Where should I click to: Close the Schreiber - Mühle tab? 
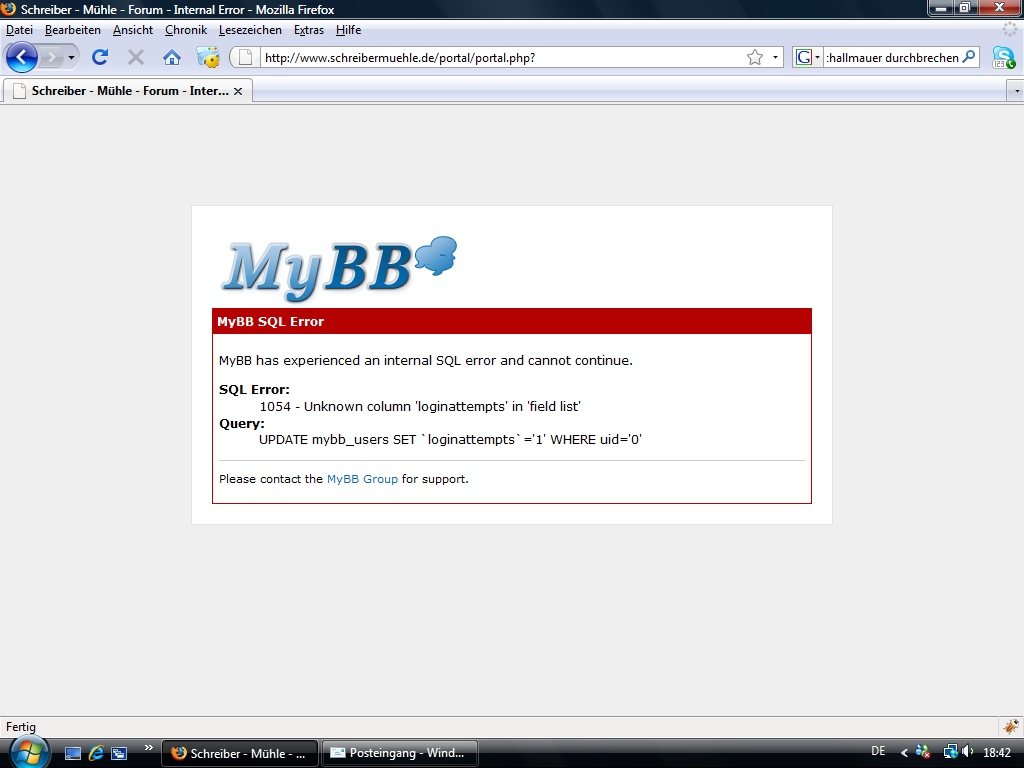(238, 91)
